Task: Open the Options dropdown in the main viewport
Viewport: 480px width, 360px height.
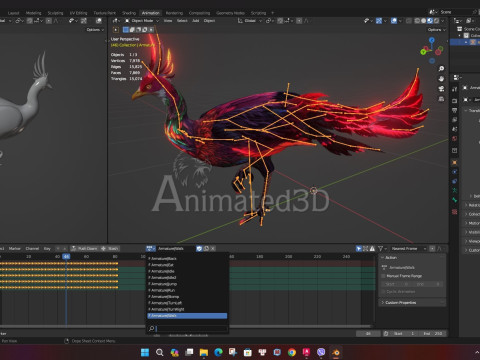Action: tap(436, 30)
